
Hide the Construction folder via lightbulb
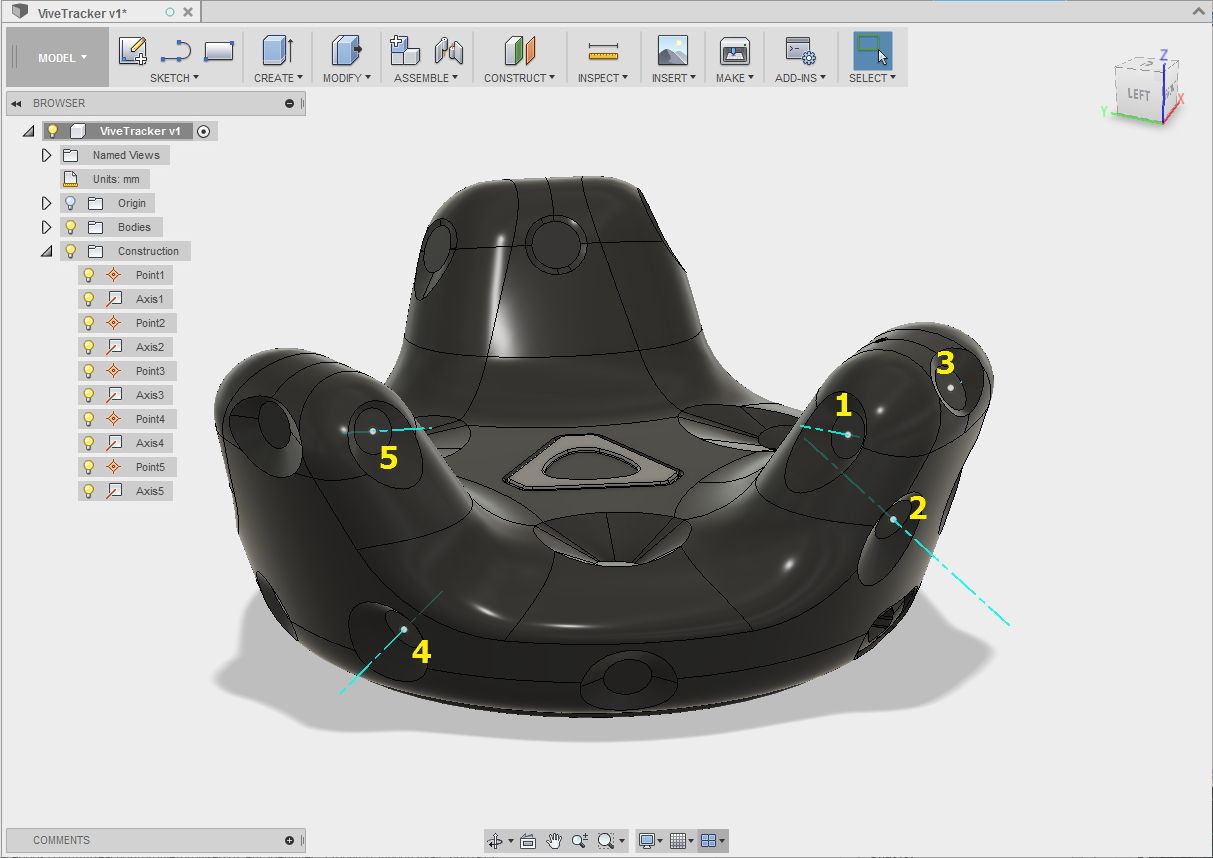(70, 251)
